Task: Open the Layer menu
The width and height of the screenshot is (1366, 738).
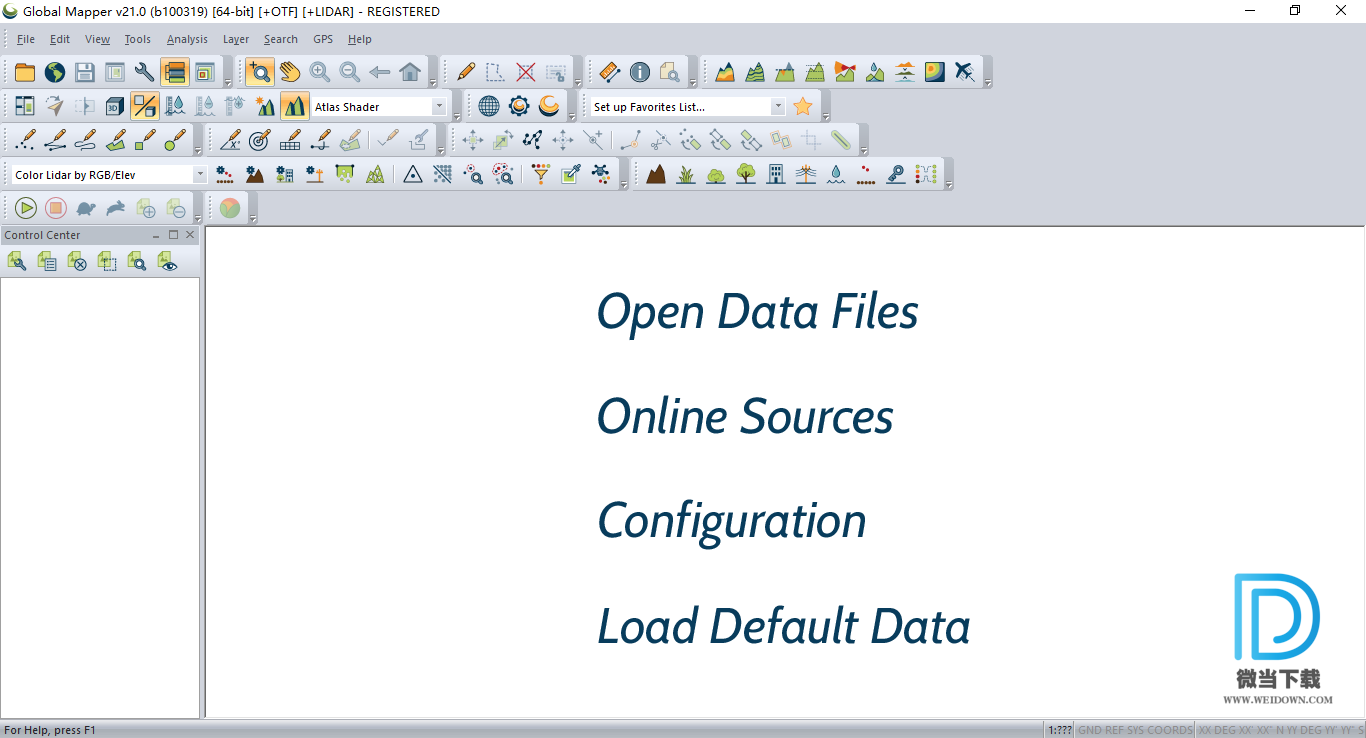Action: [236, 39]
